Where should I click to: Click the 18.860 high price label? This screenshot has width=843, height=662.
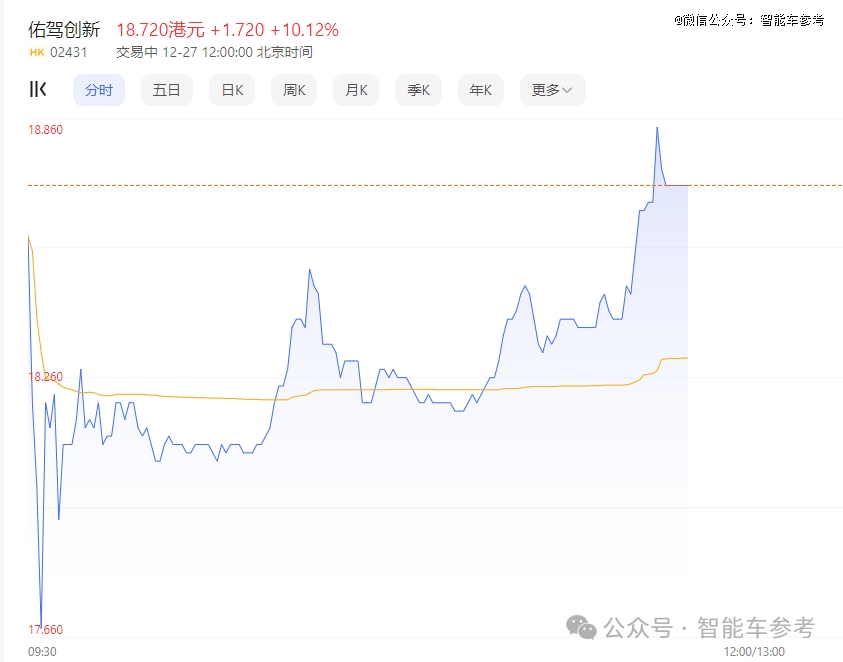(x=46, y=130)
